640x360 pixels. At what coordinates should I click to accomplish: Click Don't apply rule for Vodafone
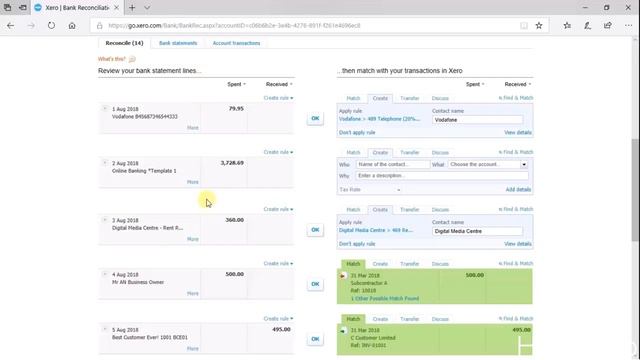[x=357, y=133]
